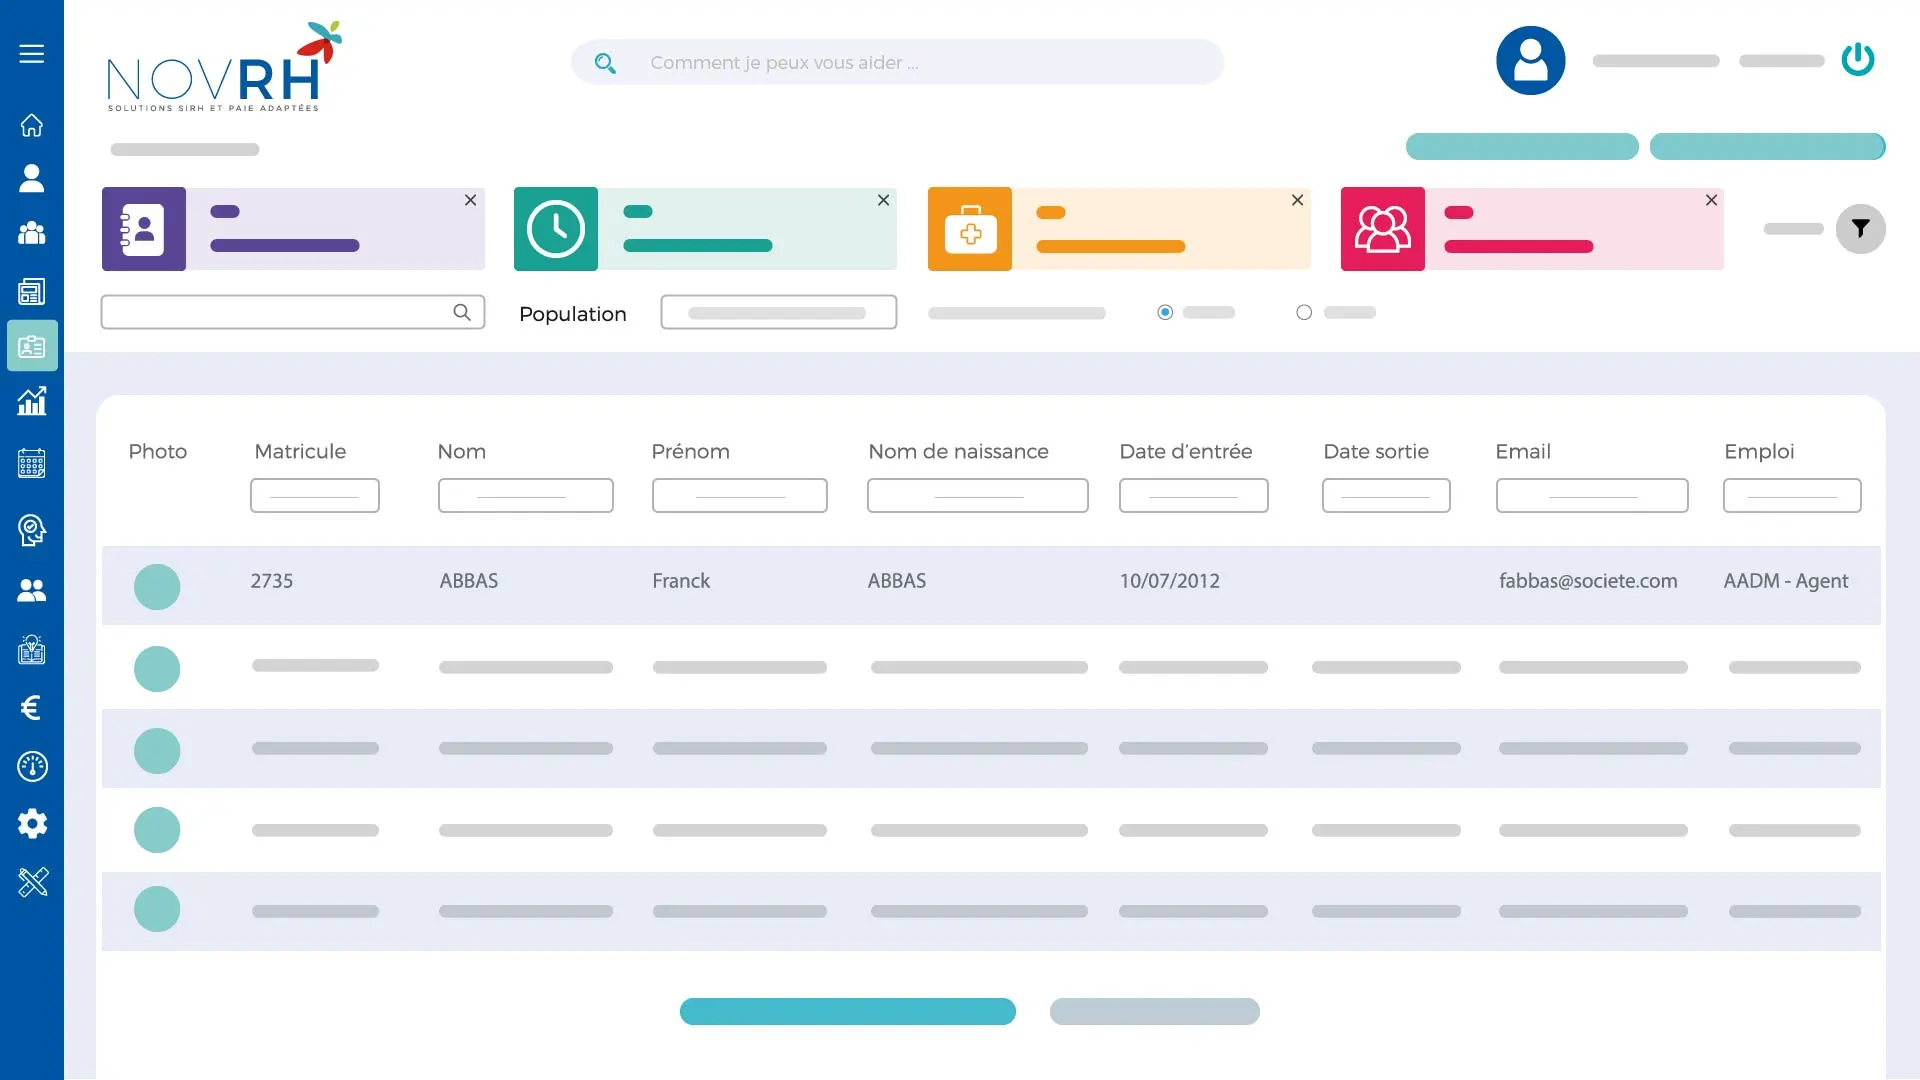Close the pink group card
Screen dimensions: 1920x1080
(x=1711, y=201)
